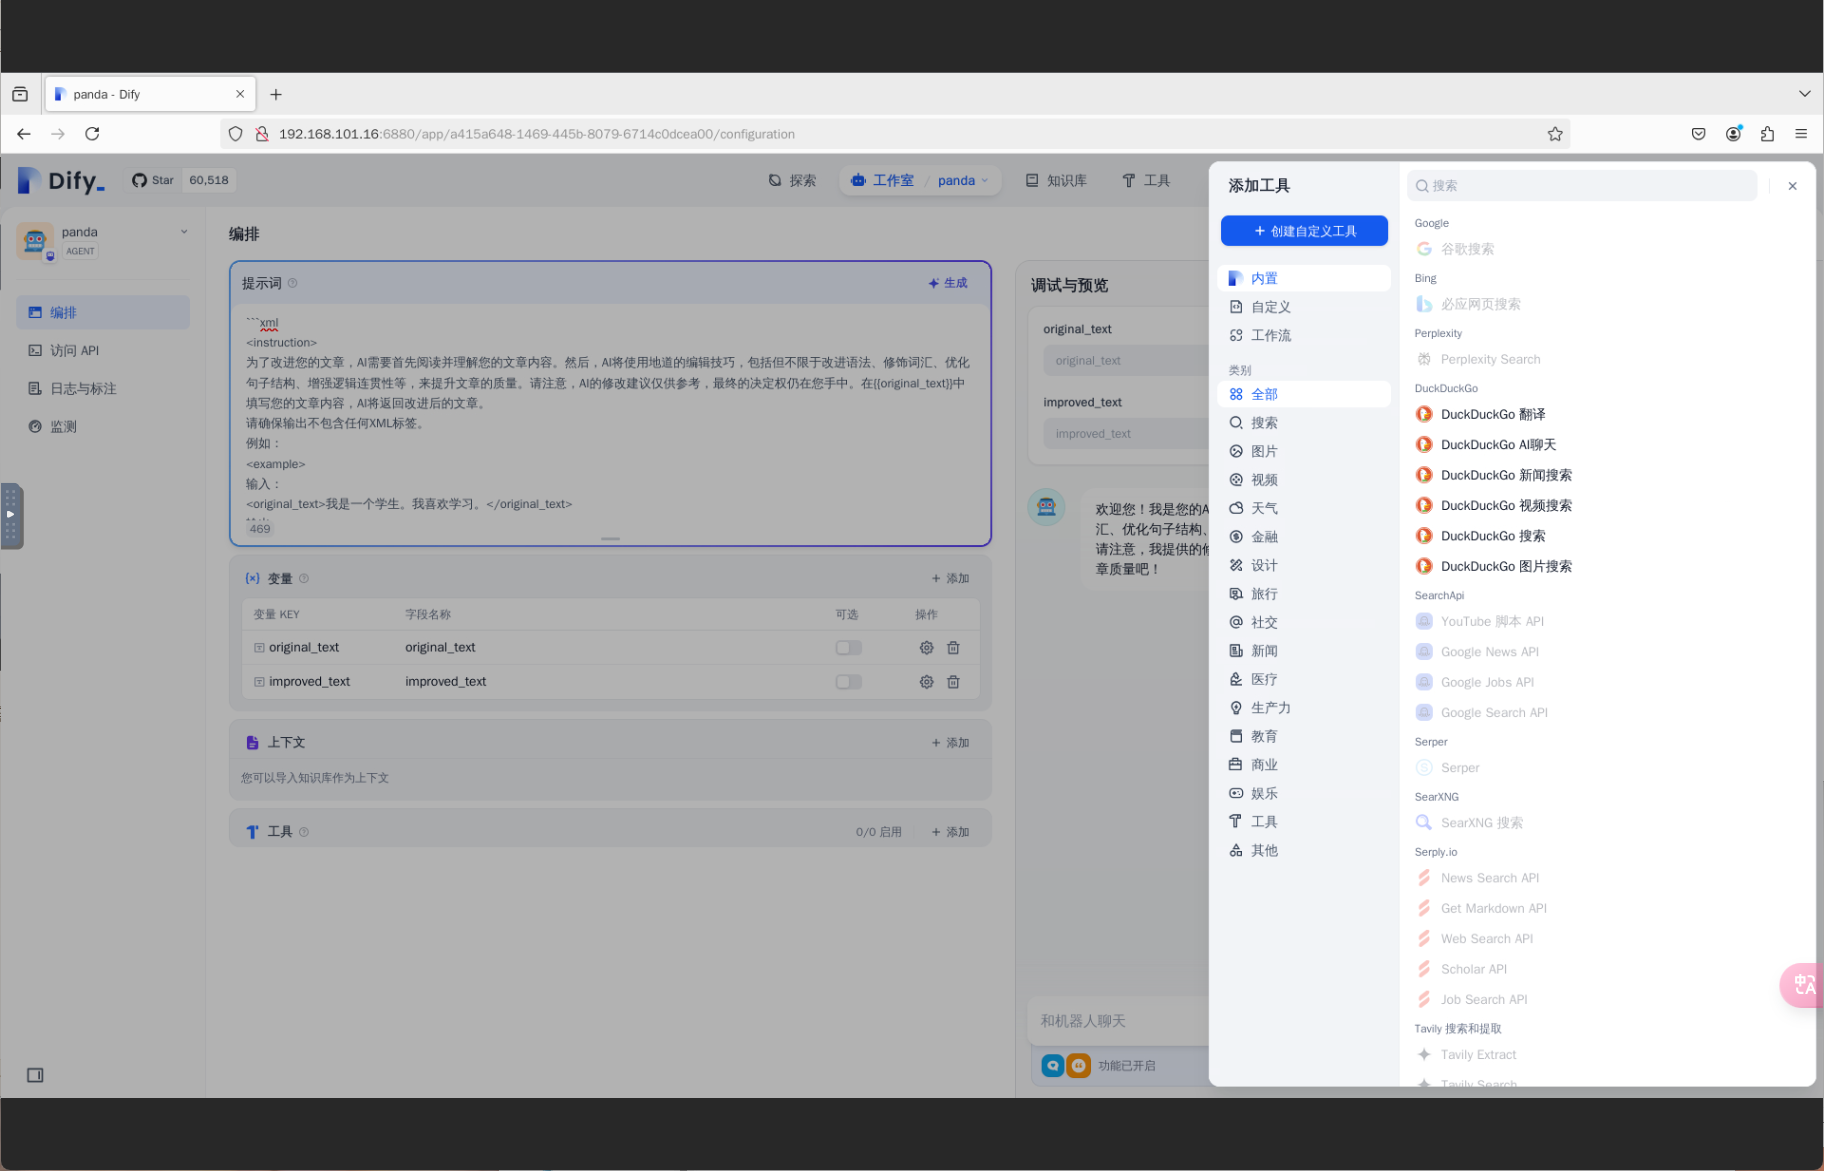This screenshot has height=1171, width=1824.
Task: Filter category 设计
Action: 1304,565
